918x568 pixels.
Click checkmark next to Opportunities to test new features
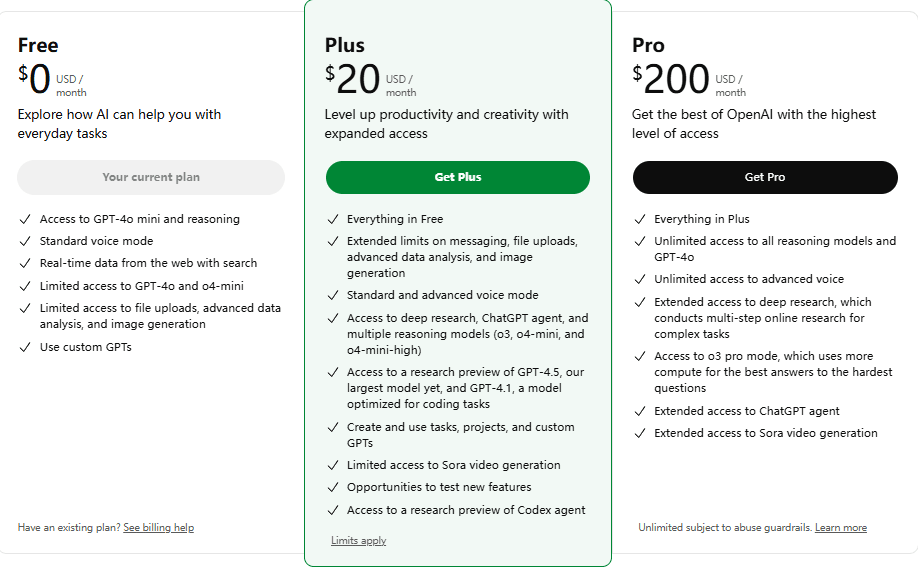pos(332,487)
